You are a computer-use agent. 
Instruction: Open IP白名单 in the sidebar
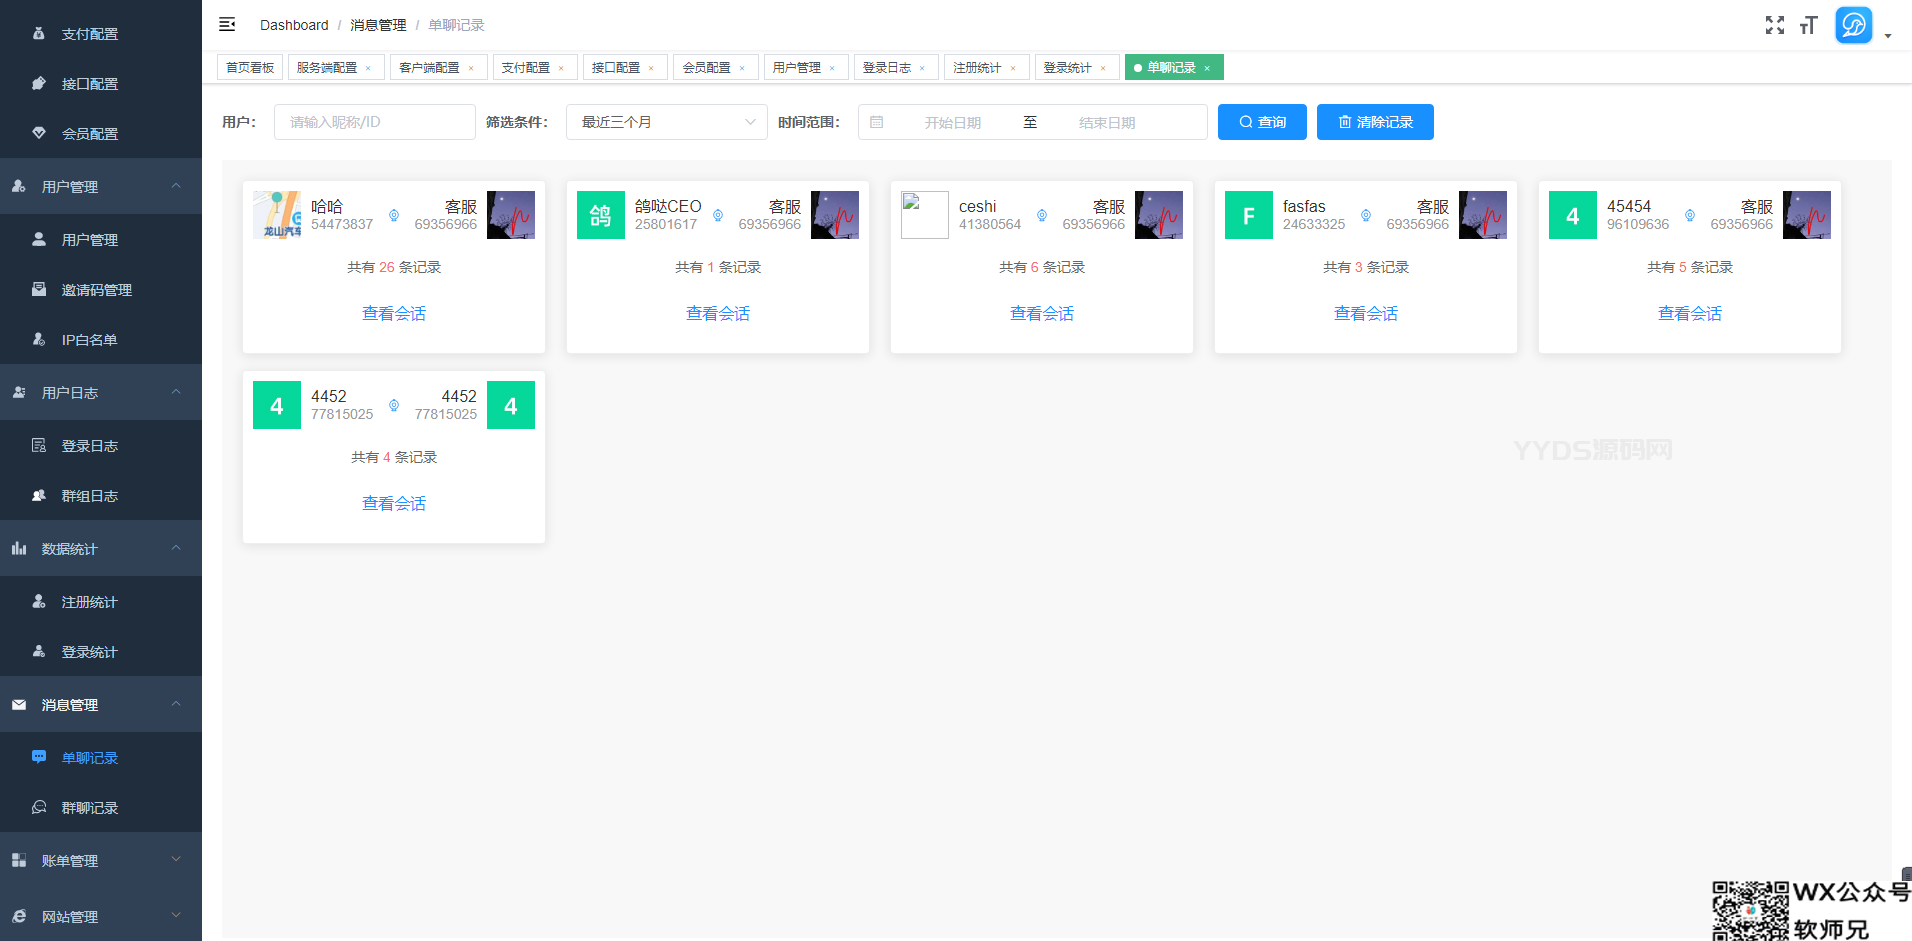(101, 339)
